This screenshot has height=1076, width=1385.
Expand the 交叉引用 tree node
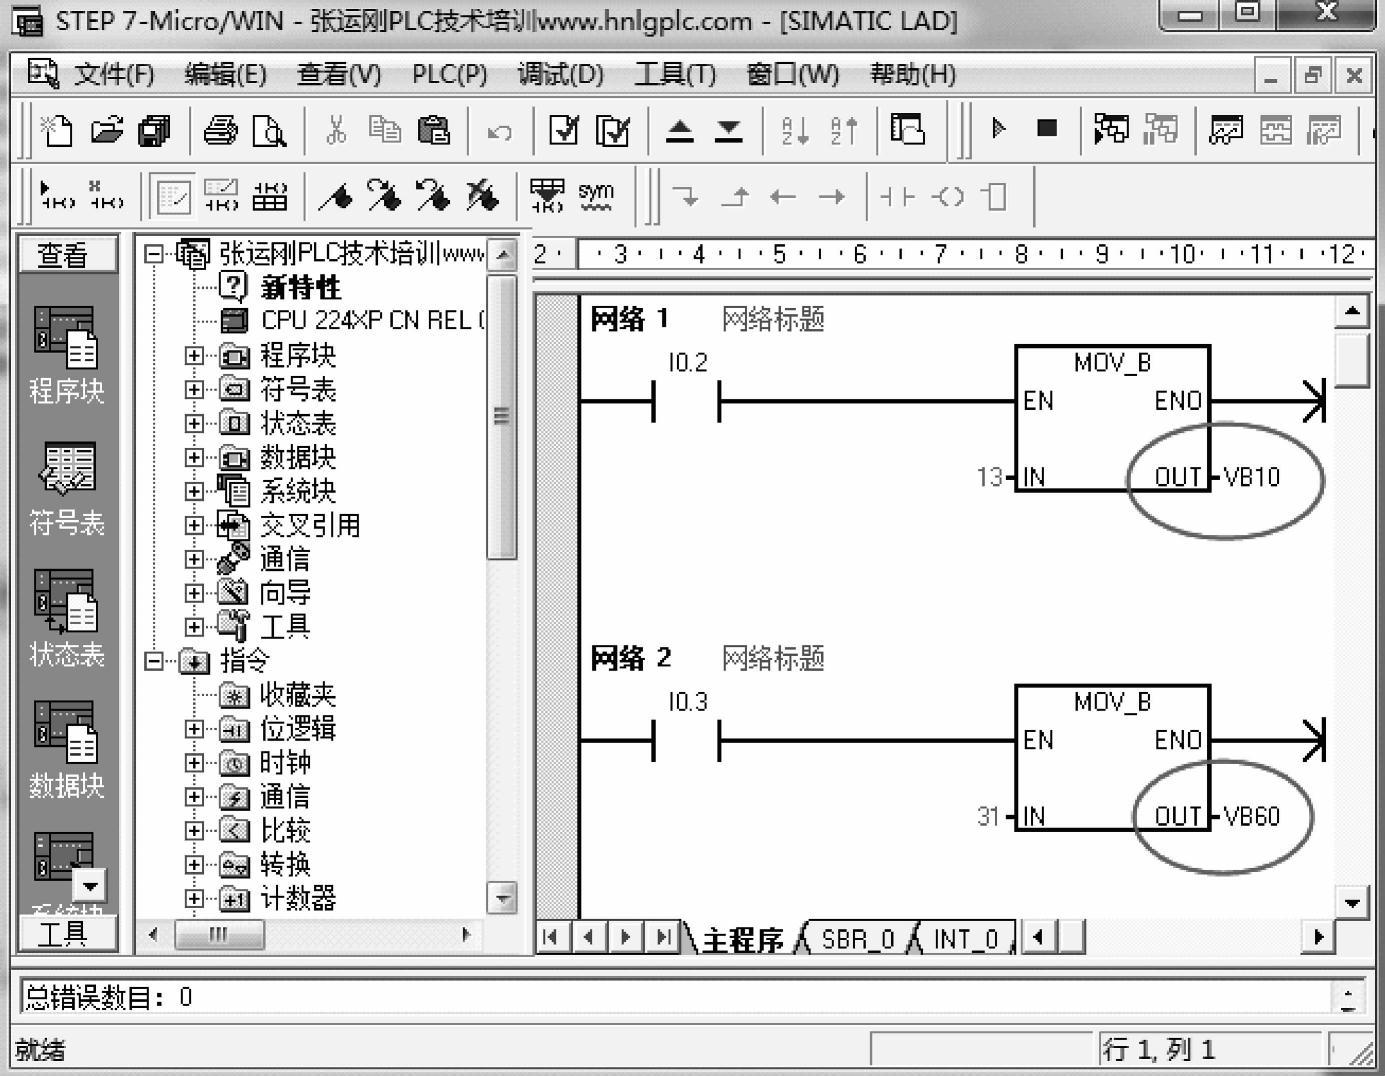(194, 525)
